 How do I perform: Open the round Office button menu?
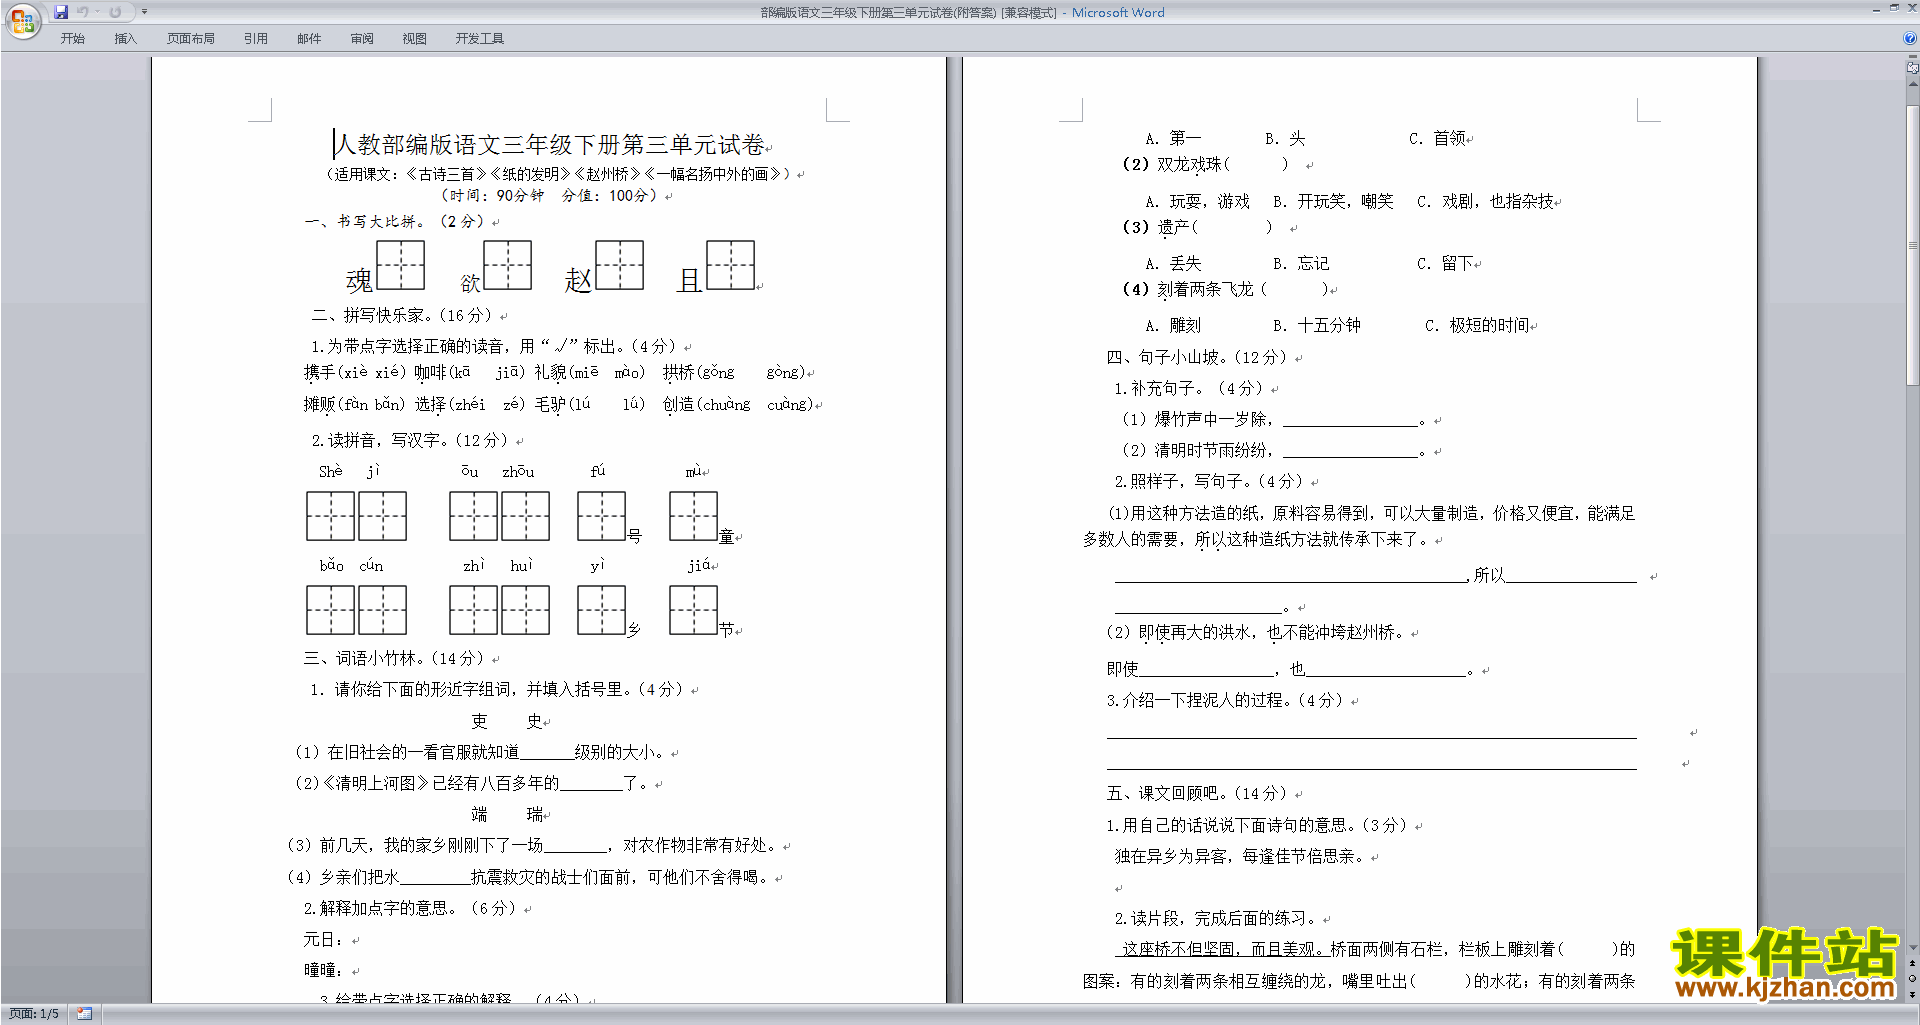click(x=22, y=20)
